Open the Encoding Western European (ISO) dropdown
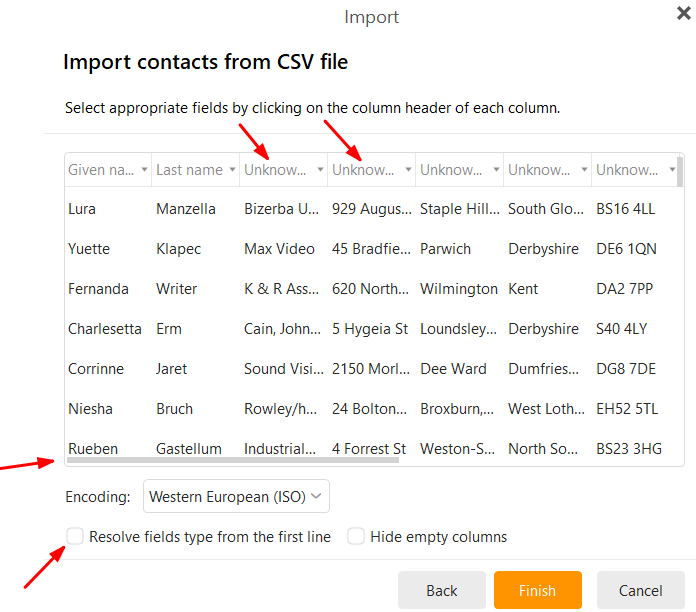This screenshot has width=696, height=612. 237,496
